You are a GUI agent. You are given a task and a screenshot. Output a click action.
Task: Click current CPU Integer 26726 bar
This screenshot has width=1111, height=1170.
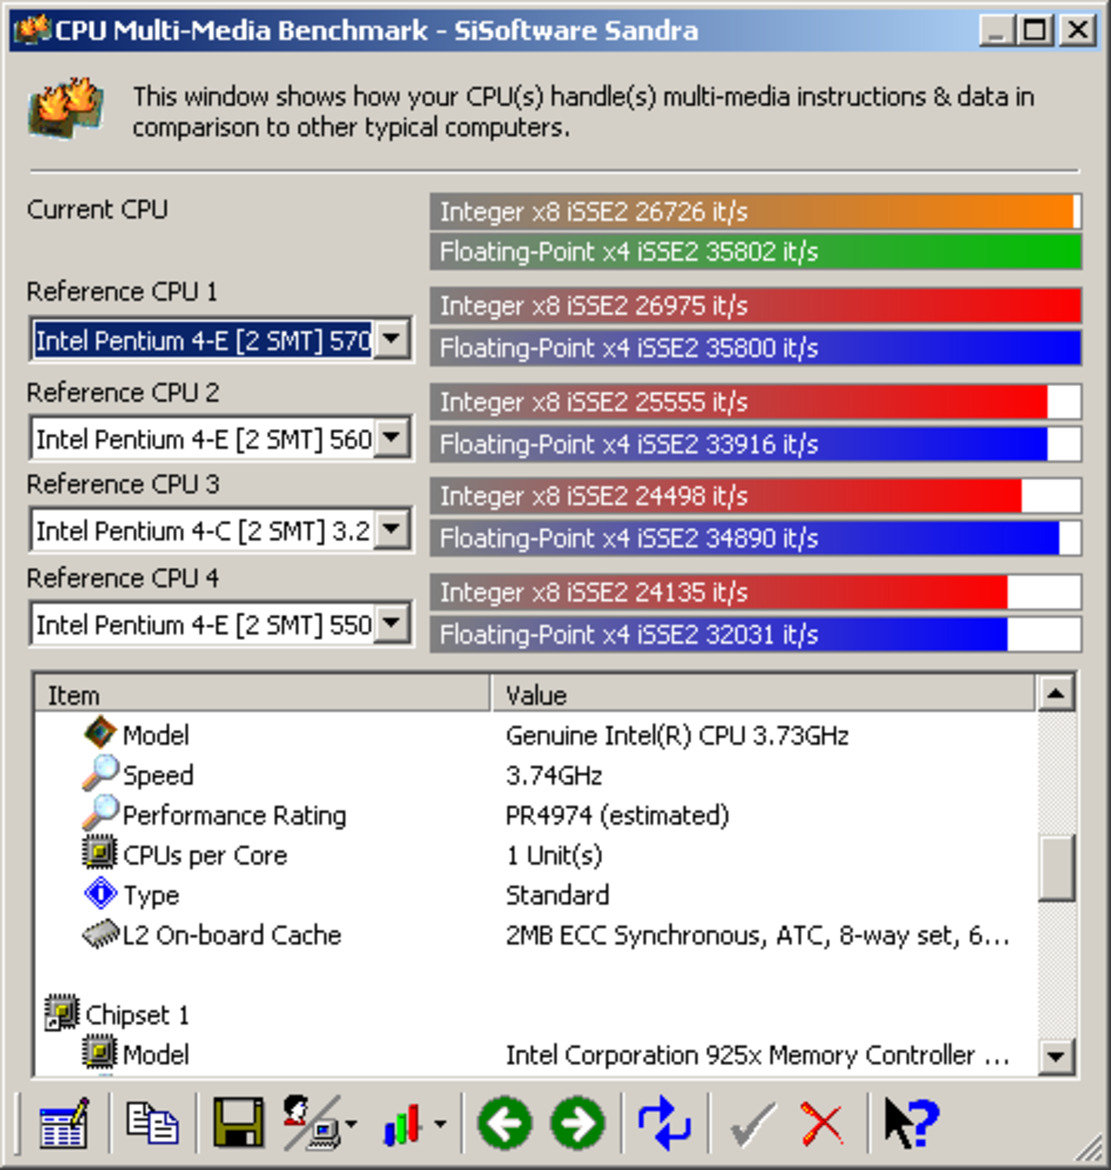coord(755,211)
